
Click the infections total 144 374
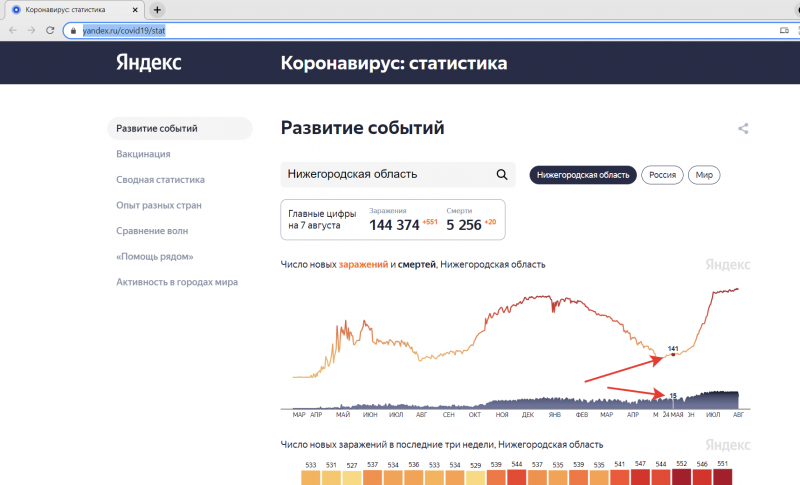(x=394, y=225)
